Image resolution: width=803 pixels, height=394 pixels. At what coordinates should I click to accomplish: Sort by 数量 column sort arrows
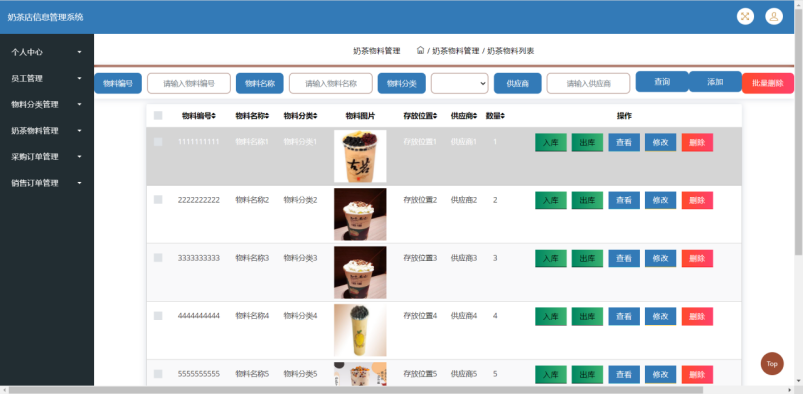coord(503,116)
